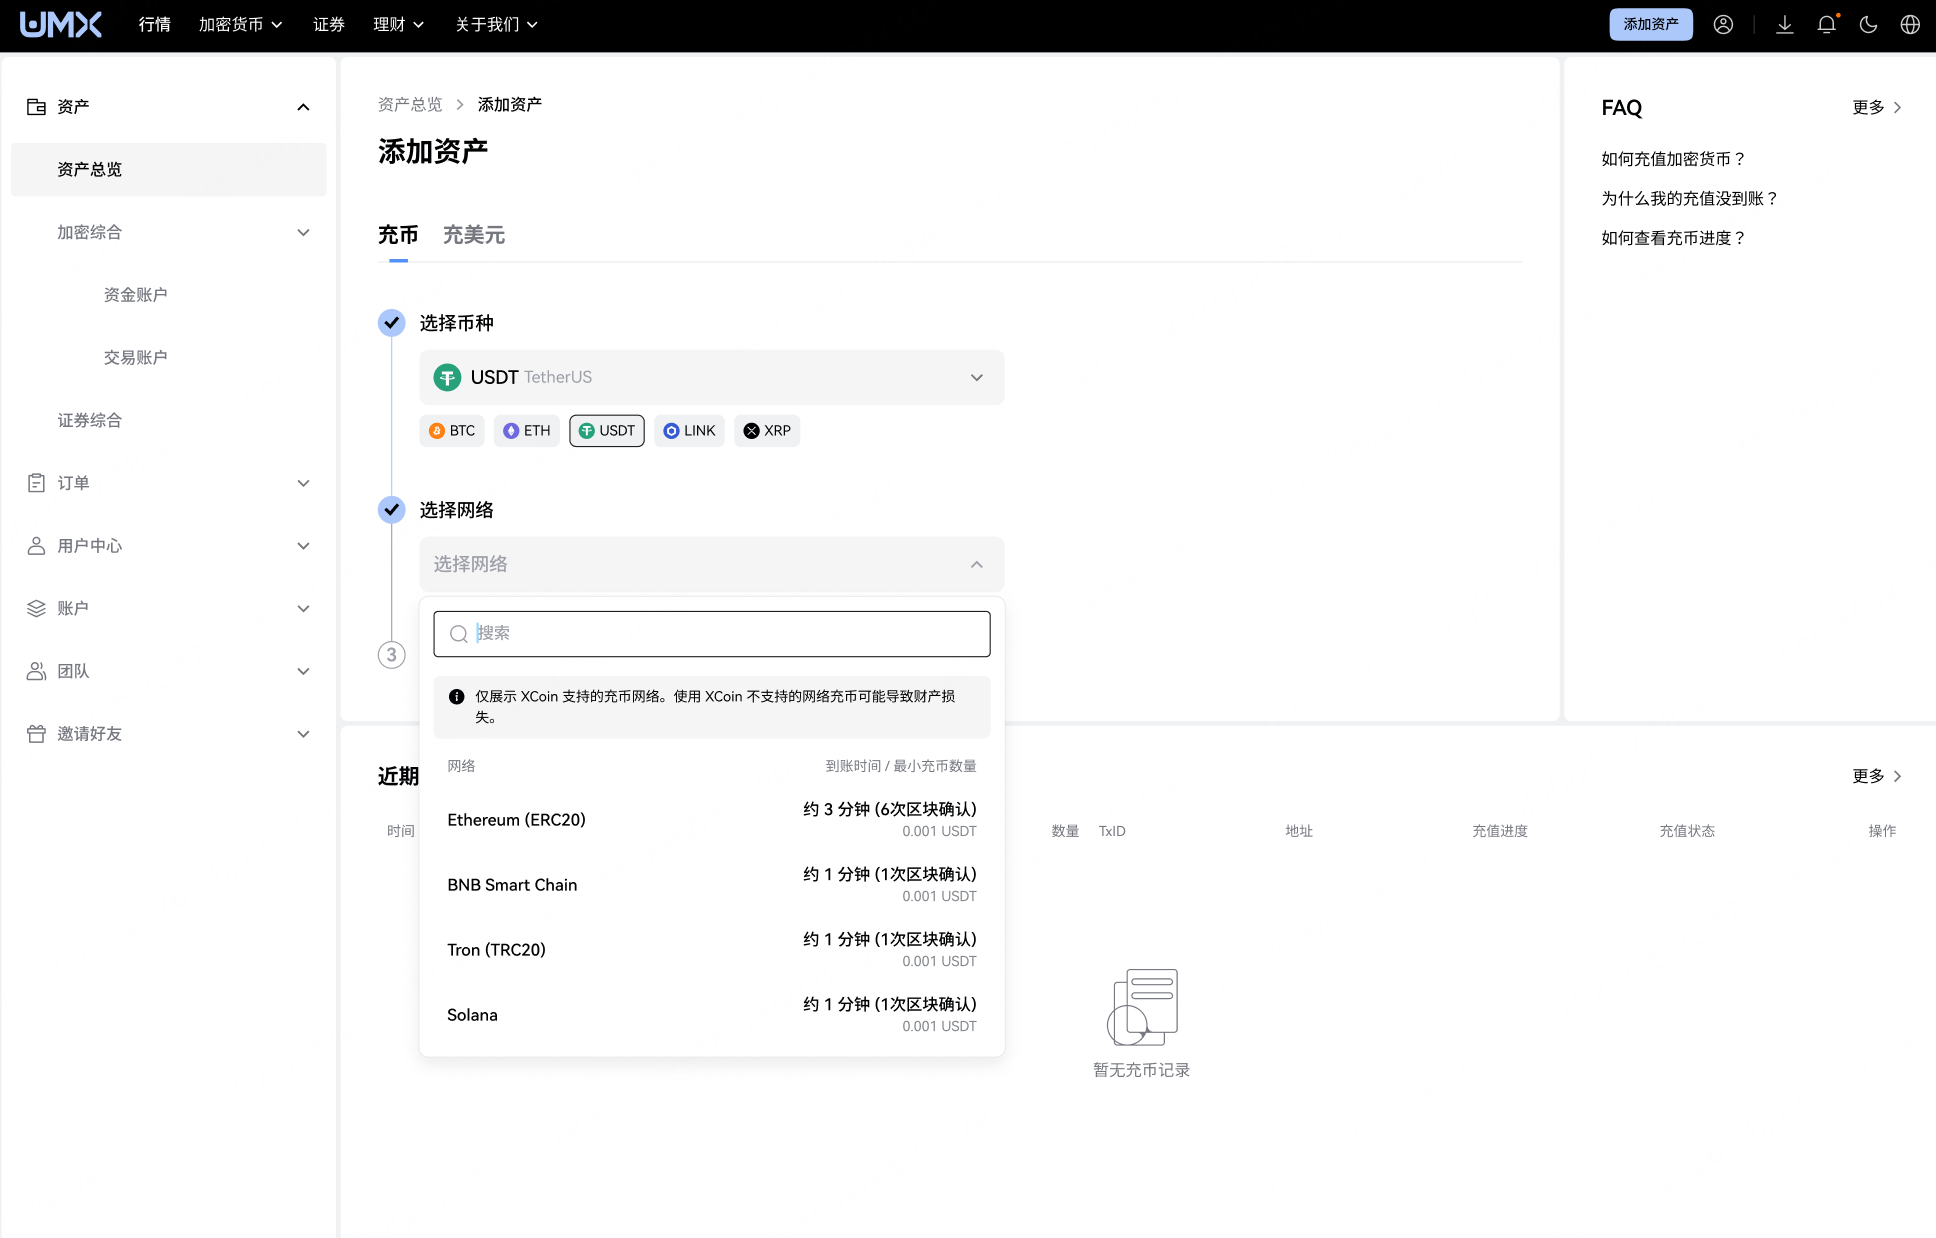
Task: Click the 订单 clipboard icon
Action: point(36,483)
